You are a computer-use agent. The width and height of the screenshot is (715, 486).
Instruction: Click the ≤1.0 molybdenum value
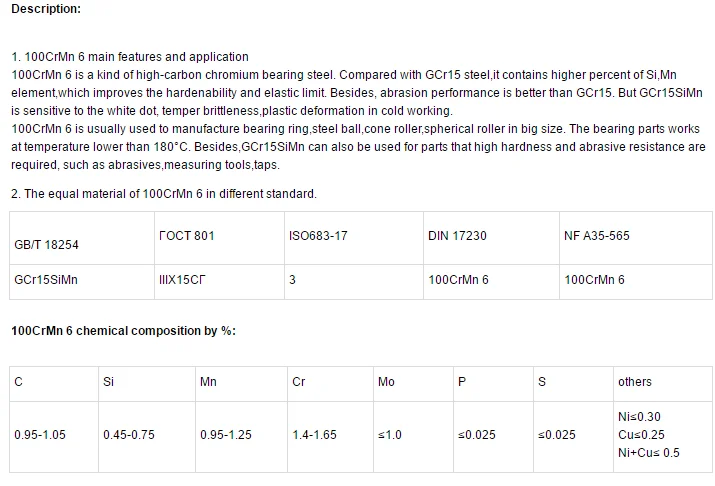click(390, 434)
